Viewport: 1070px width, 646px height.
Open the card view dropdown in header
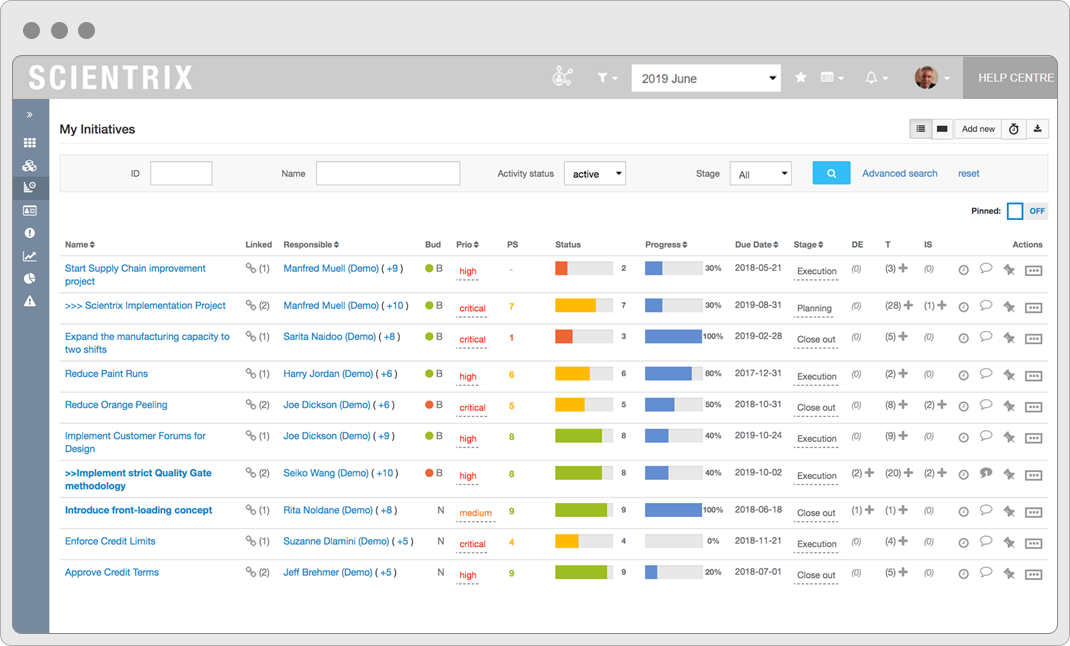point(832,78)
